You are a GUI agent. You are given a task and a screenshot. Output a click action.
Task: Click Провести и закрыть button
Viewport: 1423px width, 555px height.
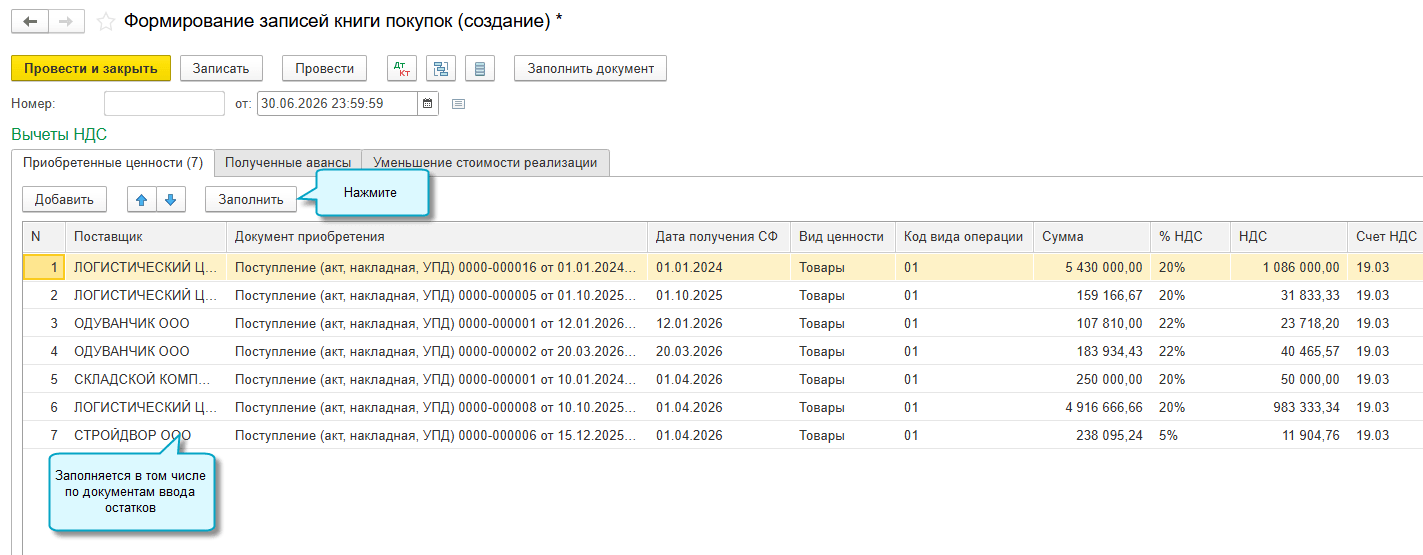(x=91, y=68)
